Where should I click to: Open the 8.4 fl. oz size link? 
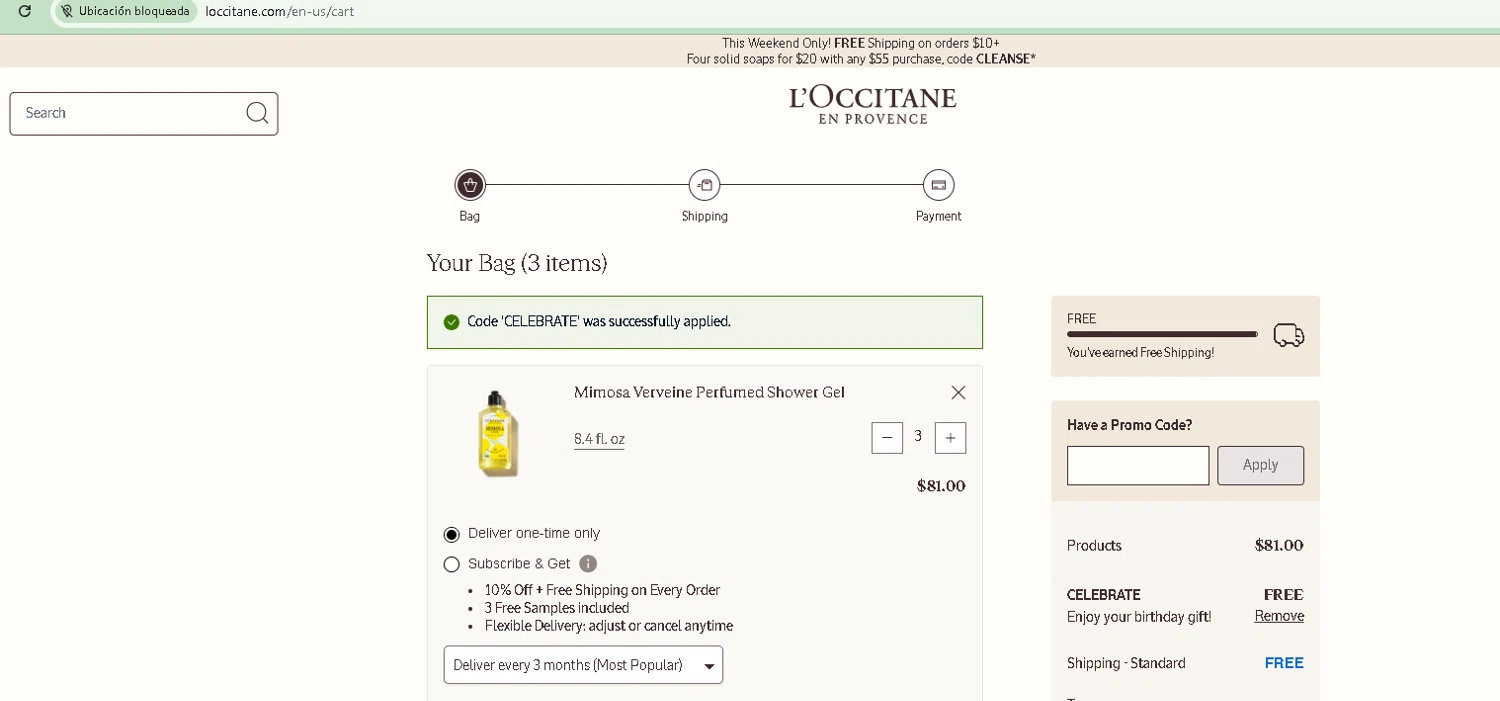pos(599,439)
